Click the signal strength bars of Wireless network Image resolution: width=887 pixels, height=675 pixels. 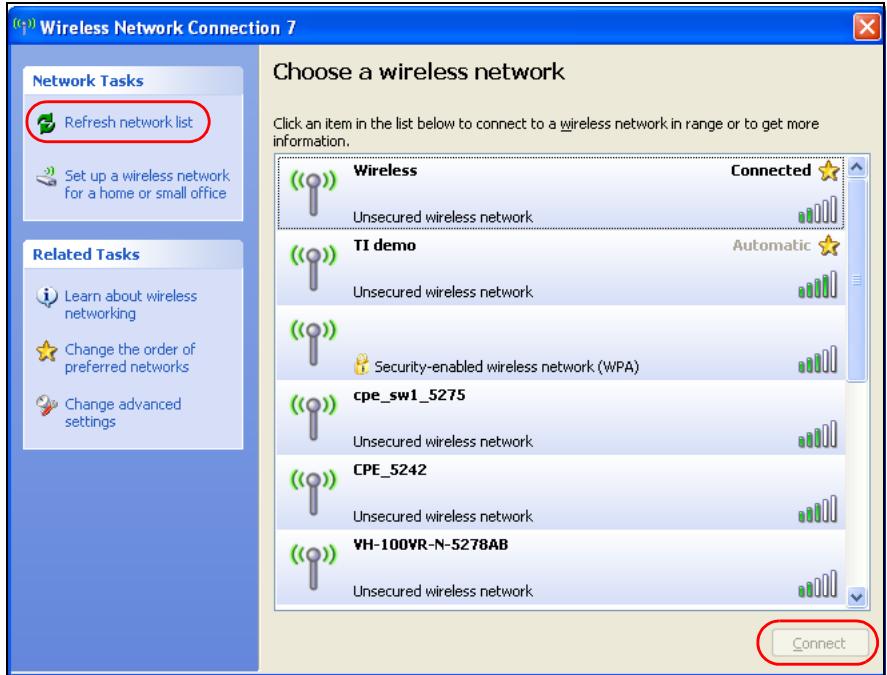point(817,209)
